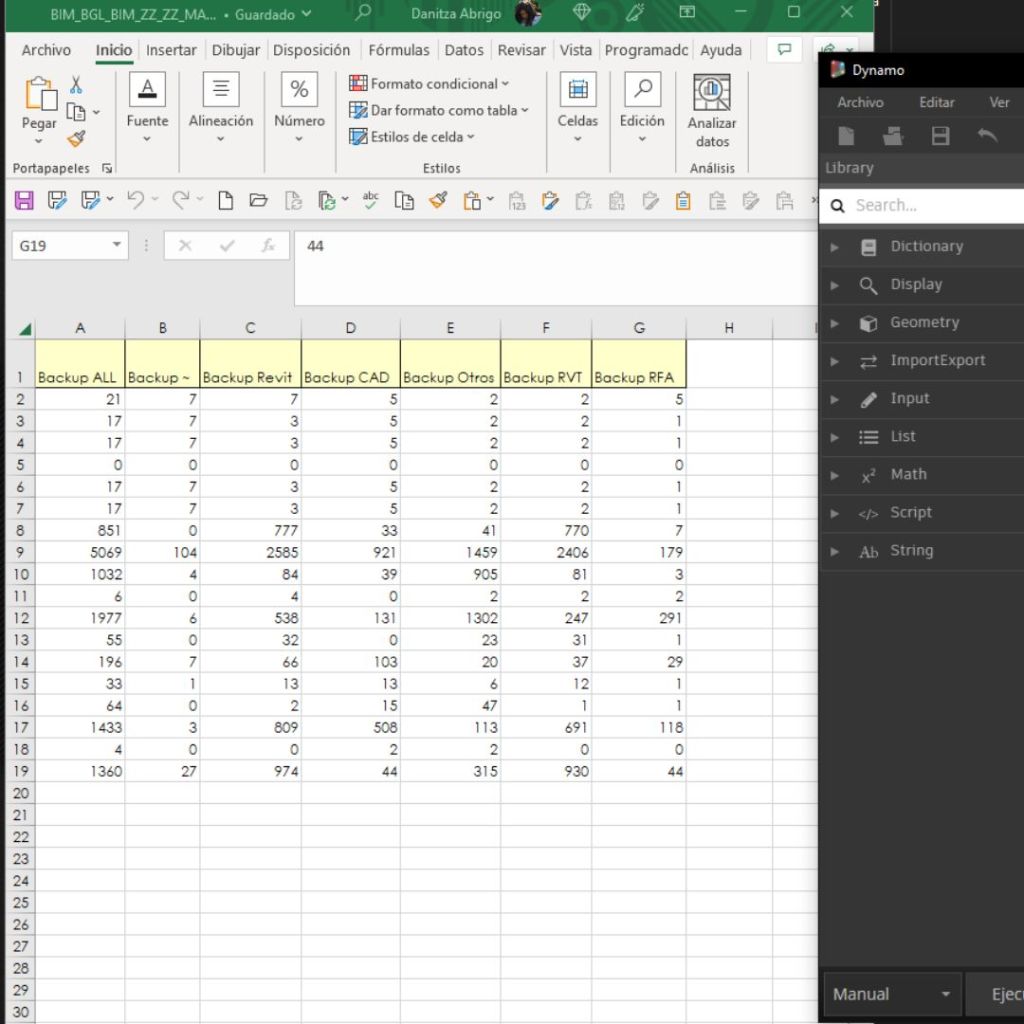Open the Analizar datos tool
The height and width of the screenshot is (1024, 1024).
(711, 112)
